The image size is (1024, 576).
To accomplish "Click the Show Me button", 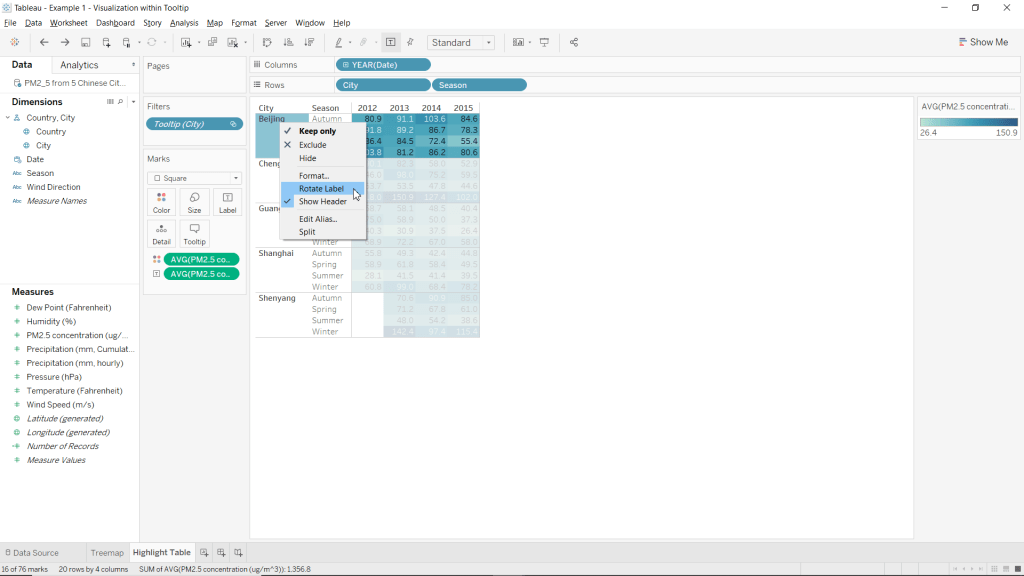I will [982, 43].
